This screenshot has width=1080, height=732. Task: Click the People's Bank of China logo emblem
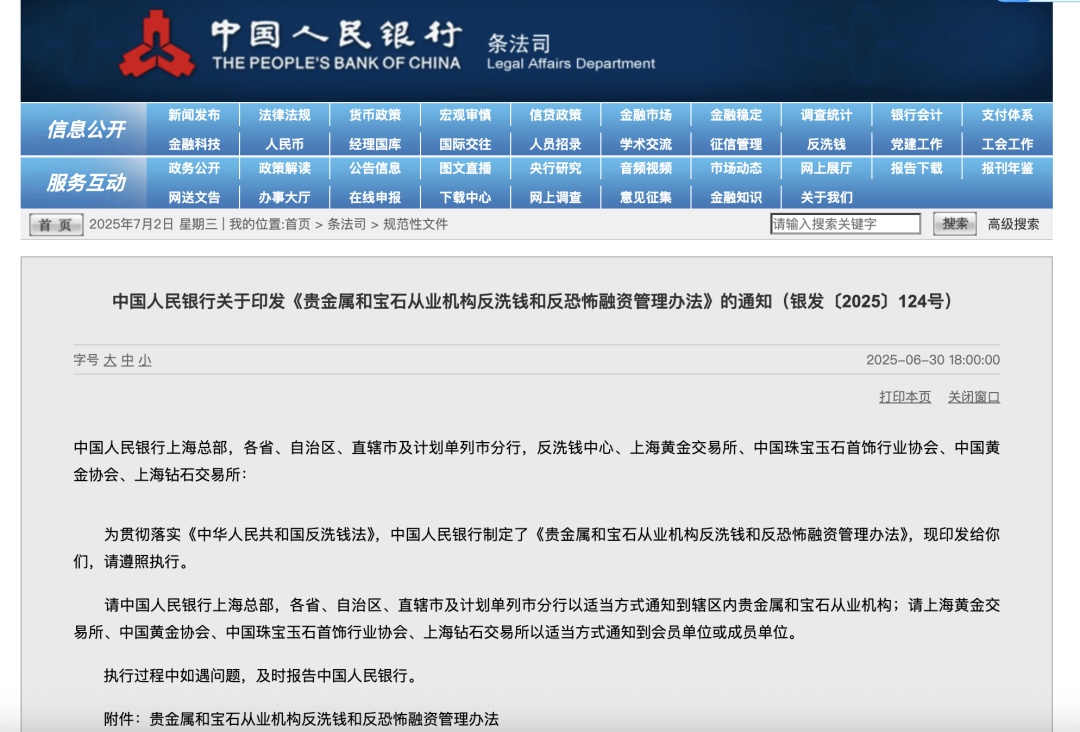[x=157, y=45]
